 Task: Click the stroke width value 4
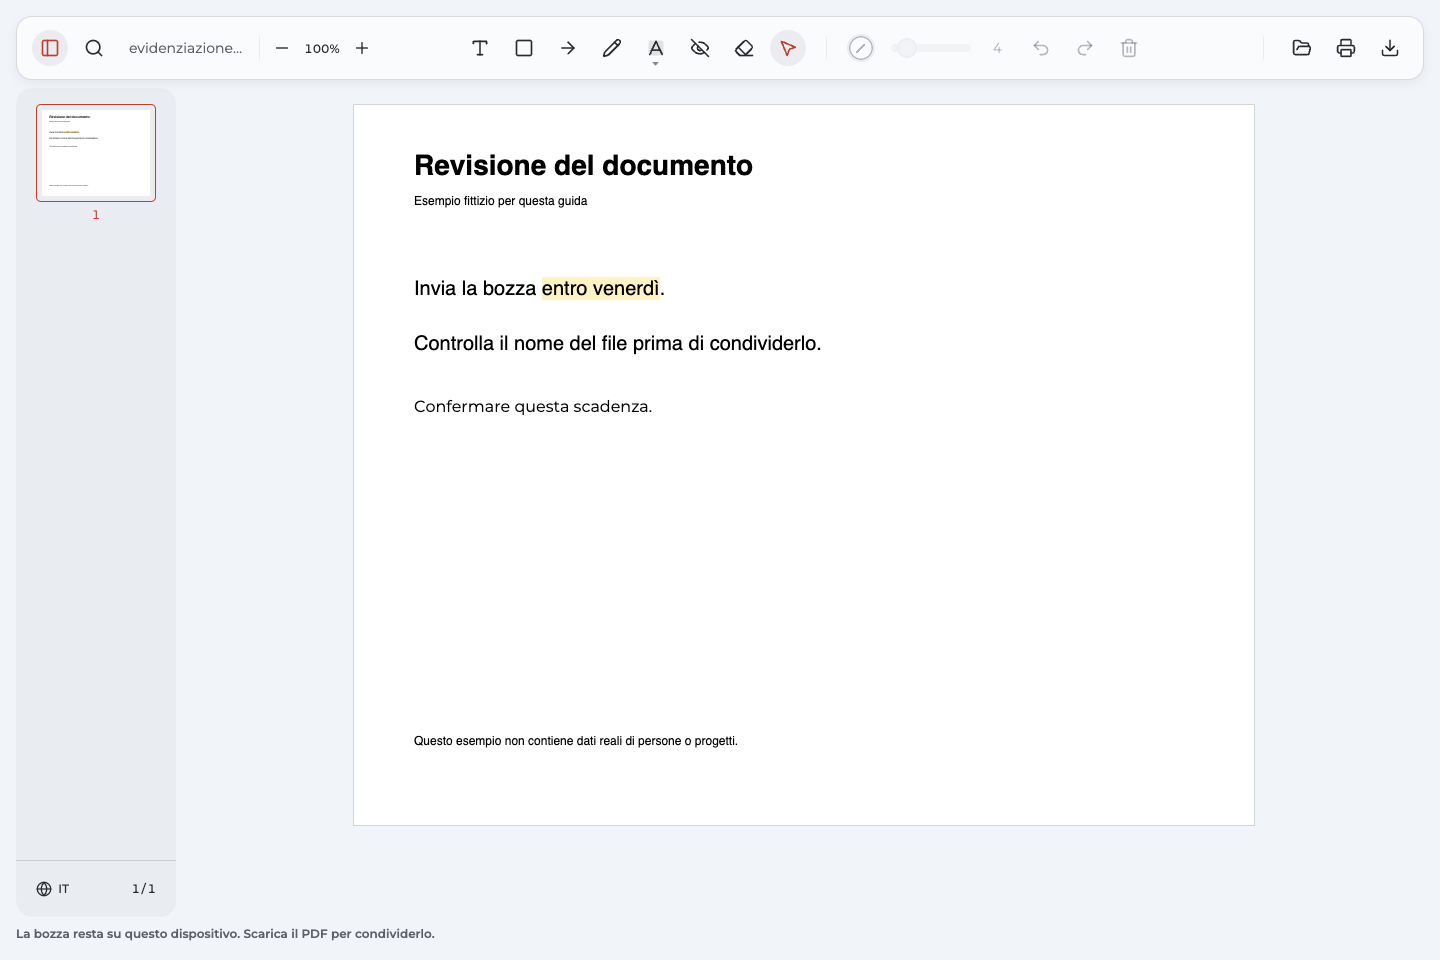[997, 48]
